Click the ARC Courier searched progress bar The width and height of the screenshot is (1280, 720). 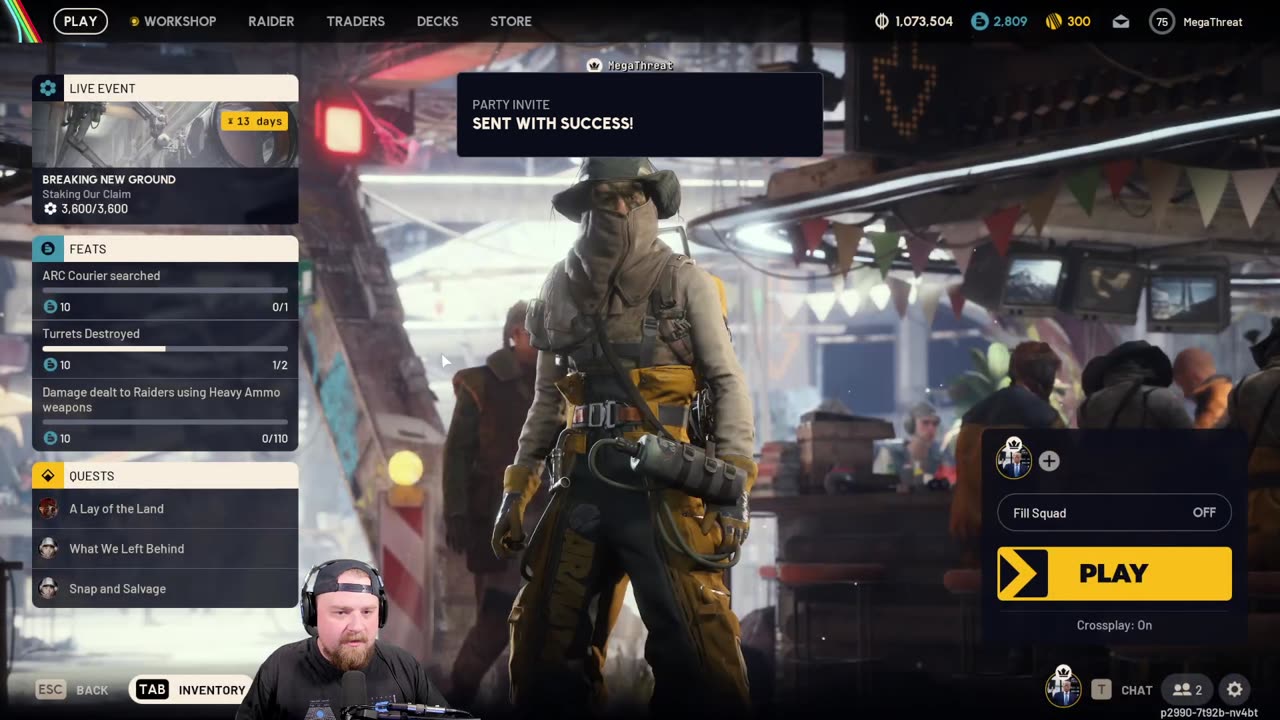coord(165,291)
